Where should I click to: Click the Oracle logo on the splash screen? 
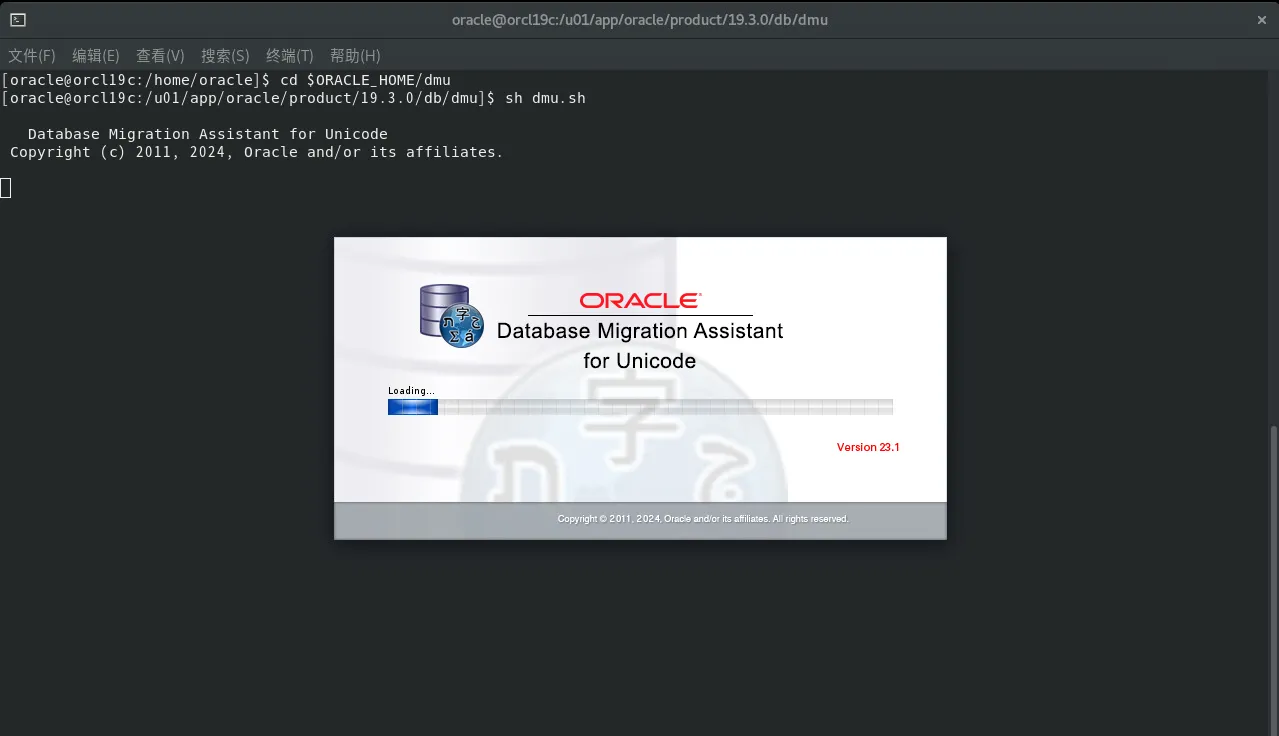pos(639,300)
